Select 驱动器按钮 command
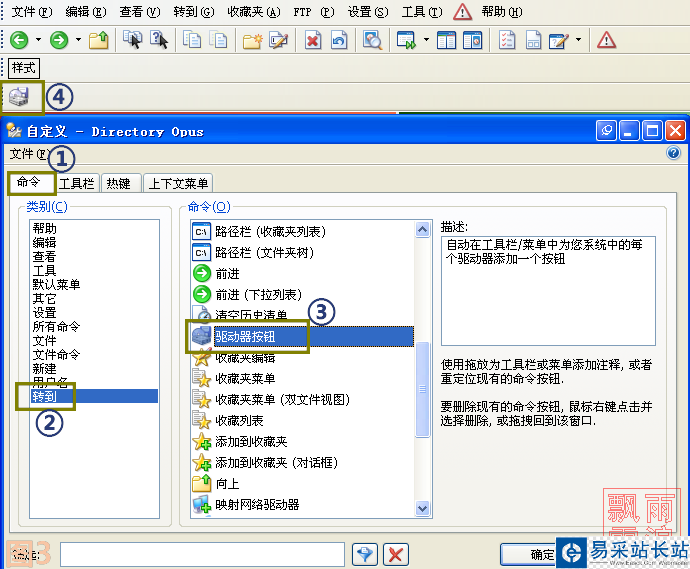Image resolution: width=690 pixels, height=569 pixels. (x=303, y=337)
